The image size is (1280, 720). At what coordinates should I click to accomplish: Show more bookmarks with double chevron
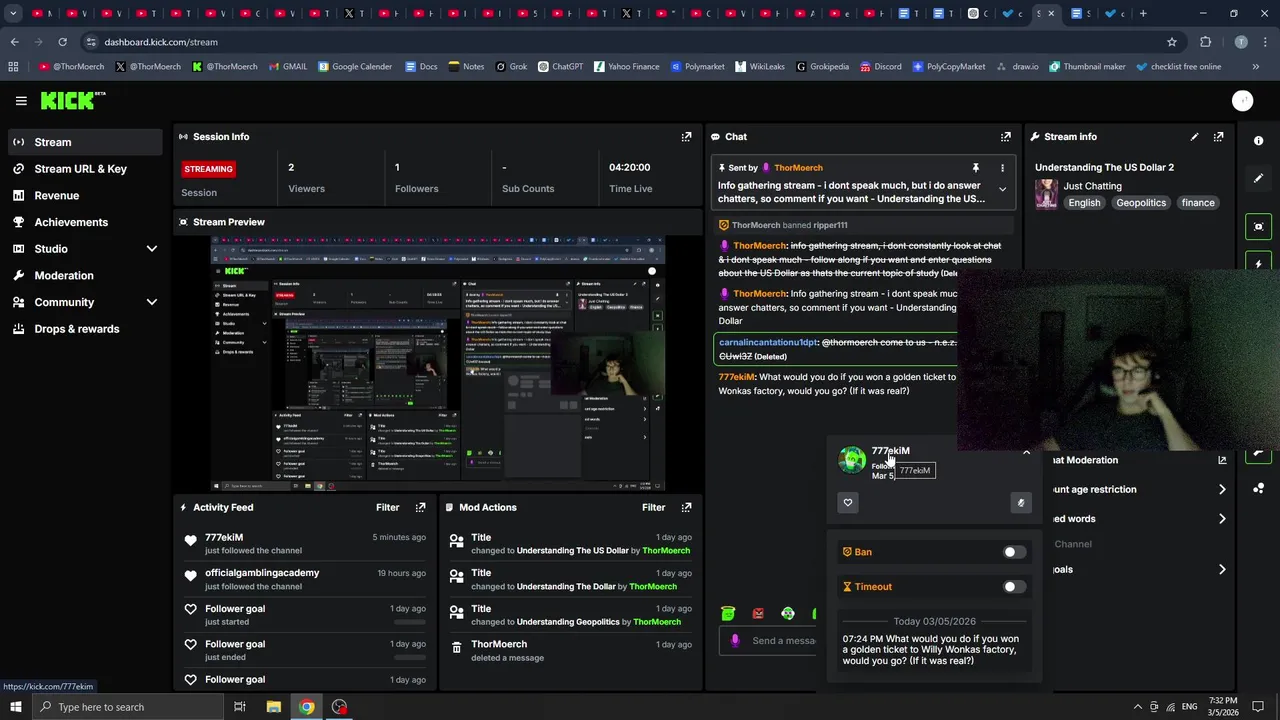pos(1255,67)
